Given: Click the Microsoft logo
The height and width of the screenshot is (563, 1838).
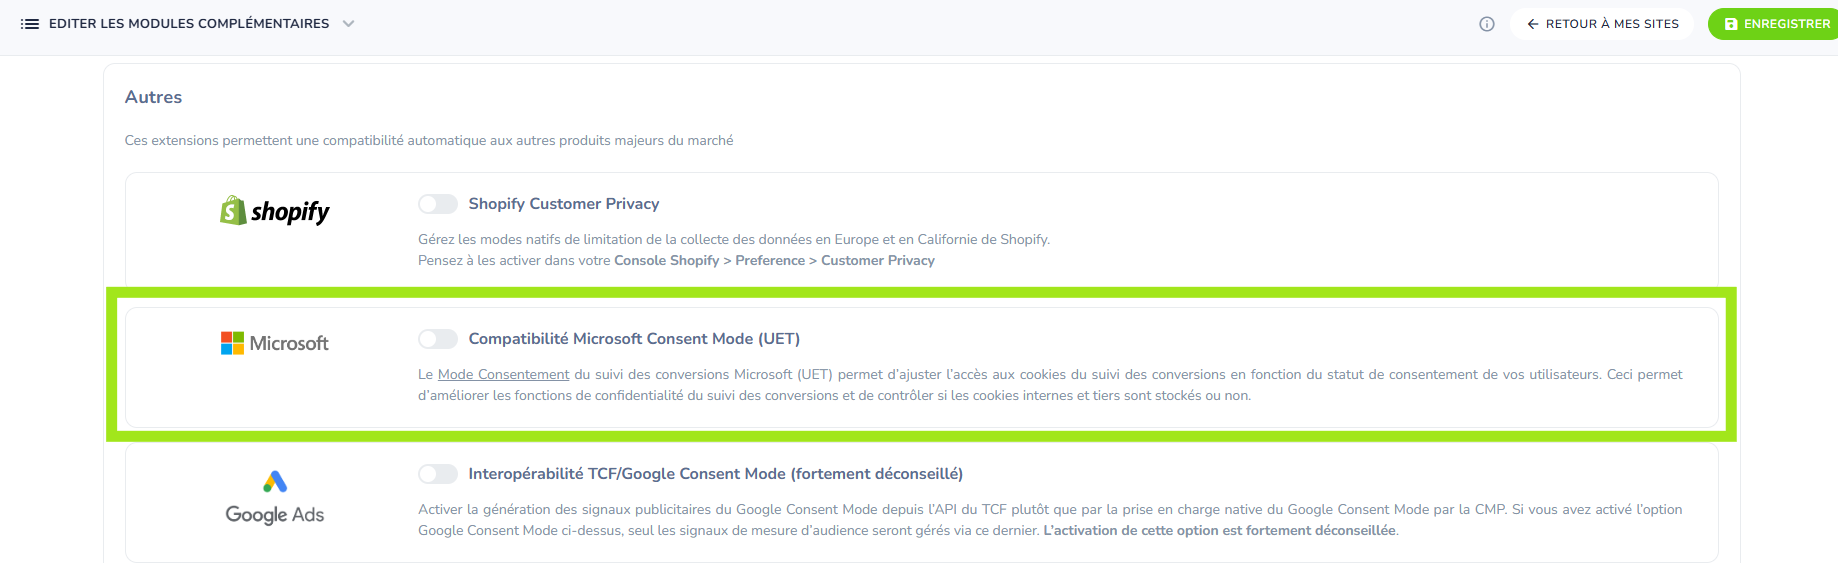Looking at the screenshot, I should pyautogui.click(x=275, y=343).
